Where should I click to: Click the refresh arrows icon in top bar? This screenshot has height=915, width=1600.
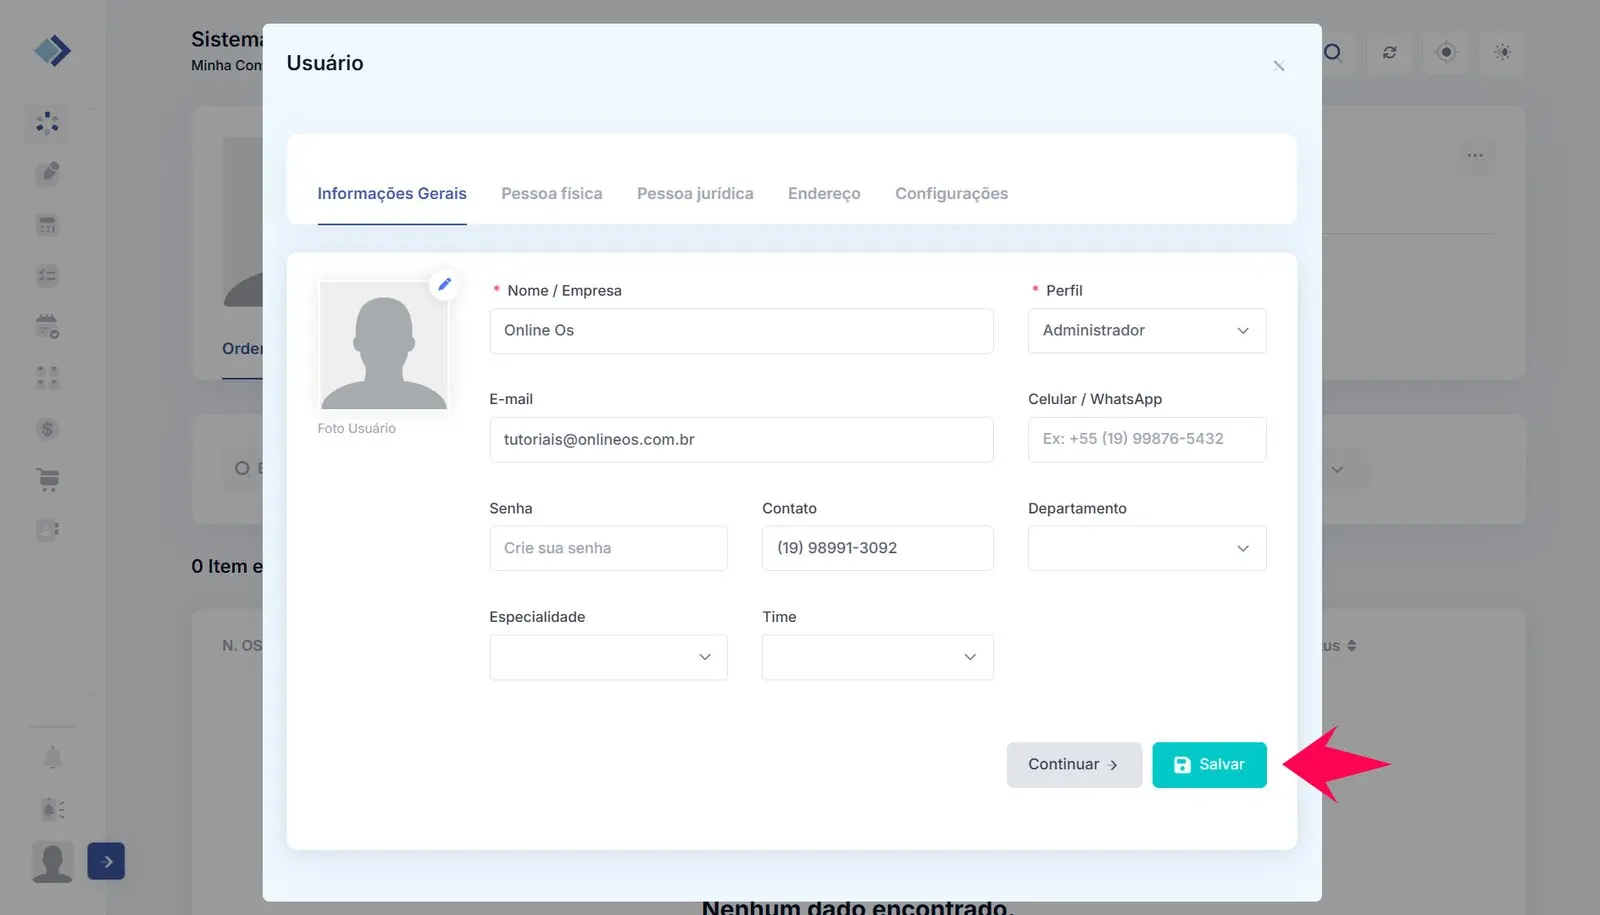(x=1389, y=52)
